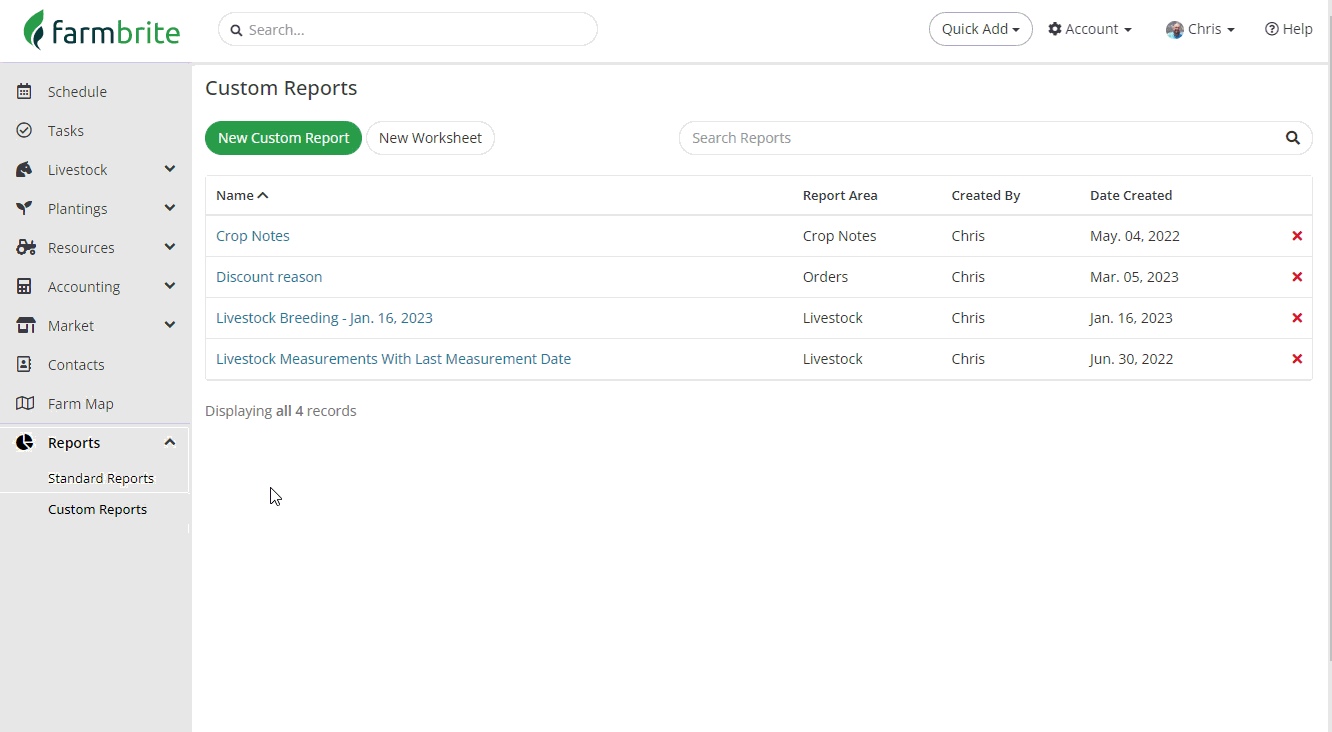Click the Market store icon

[26, 326]
